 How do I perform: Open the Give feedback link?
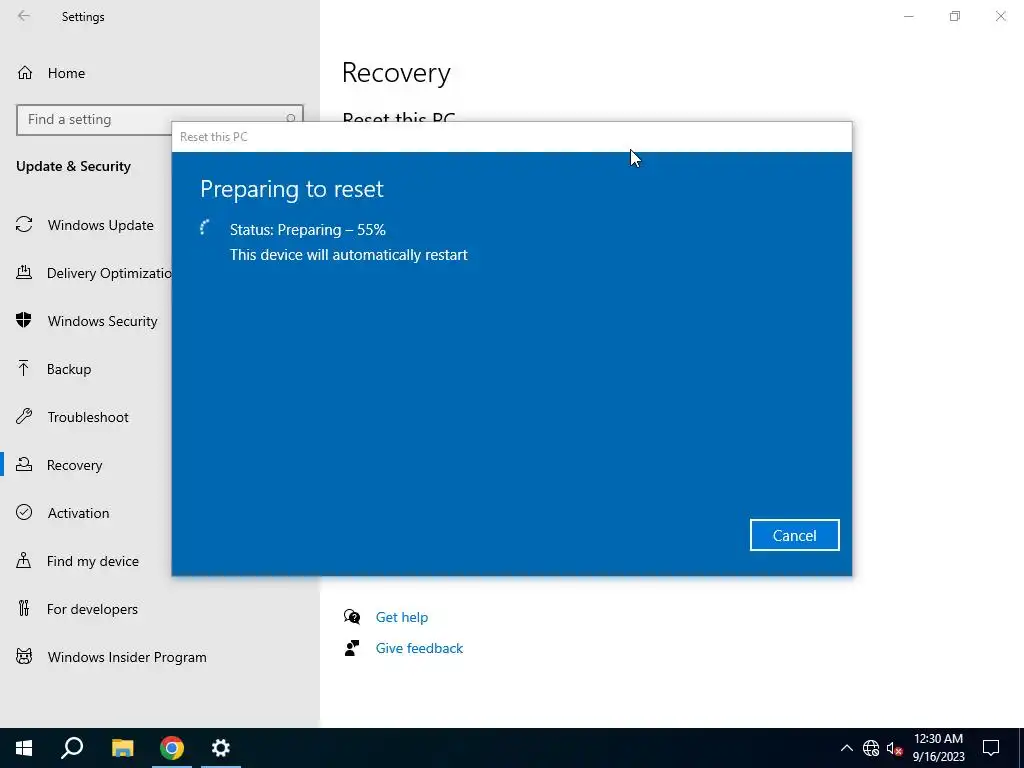pyautogui.click(x=419, y=648)
